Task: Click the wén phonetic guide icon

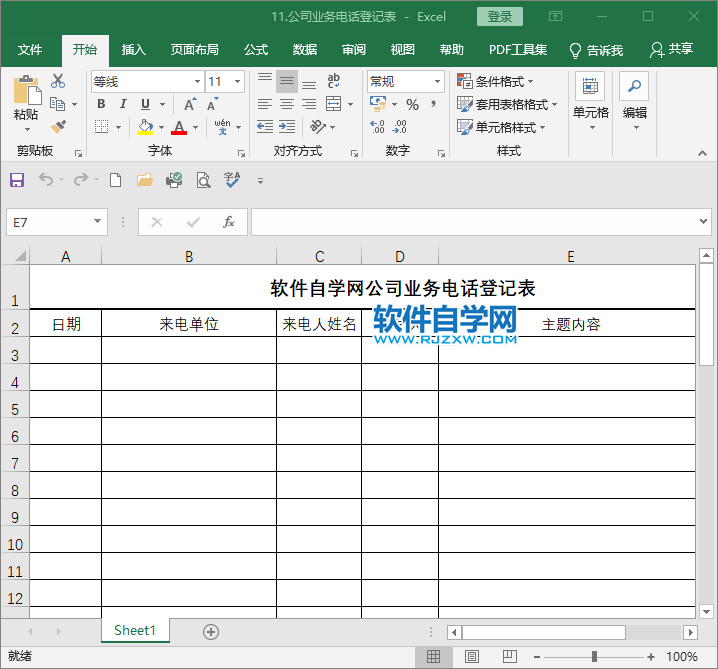Action: [x=222, y=127]
